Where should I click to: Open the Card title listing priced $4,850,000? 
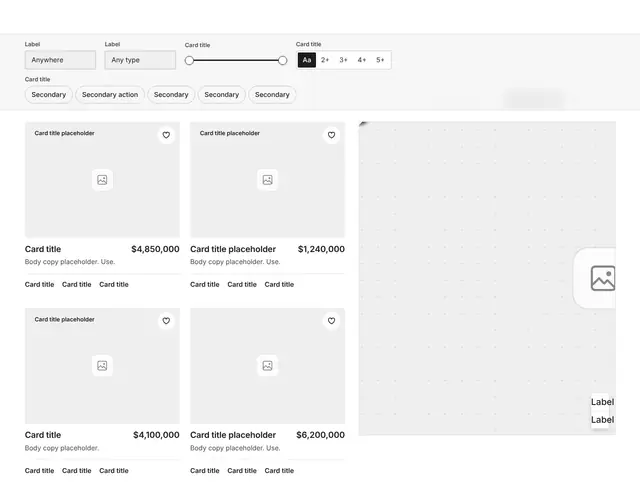point(43,249)
